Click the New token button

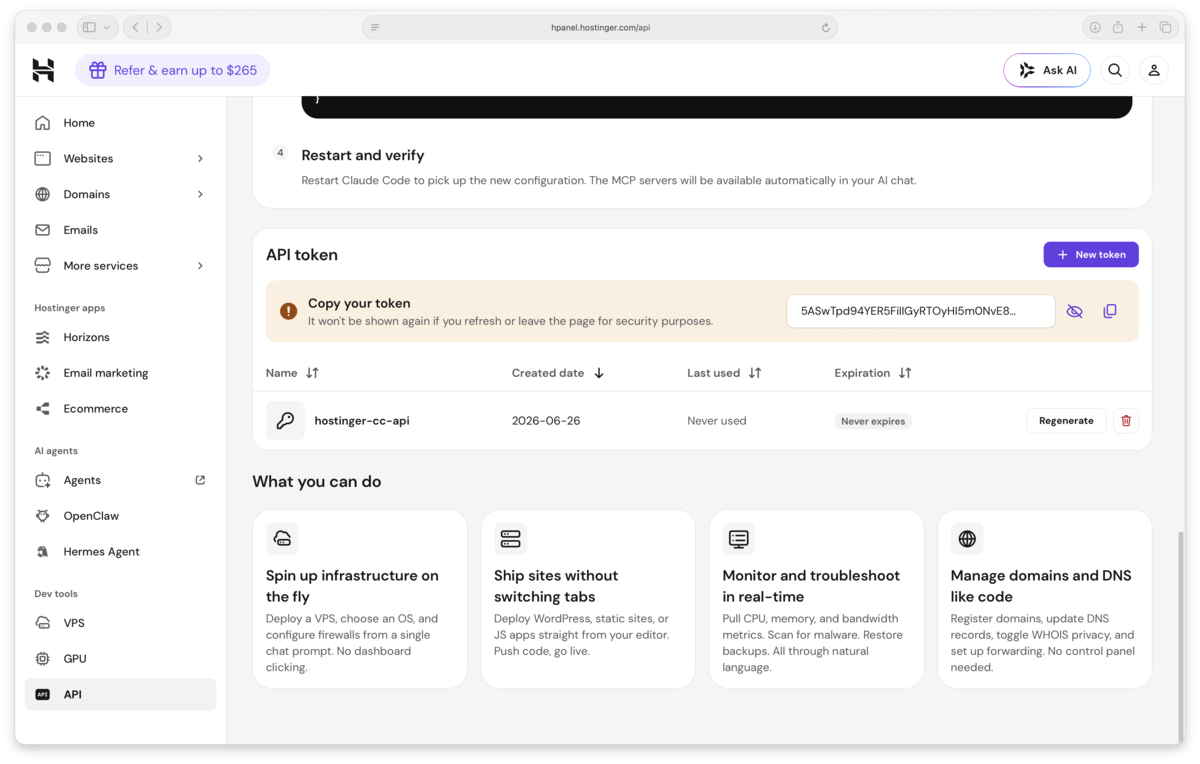click(x=1091, y=255)
